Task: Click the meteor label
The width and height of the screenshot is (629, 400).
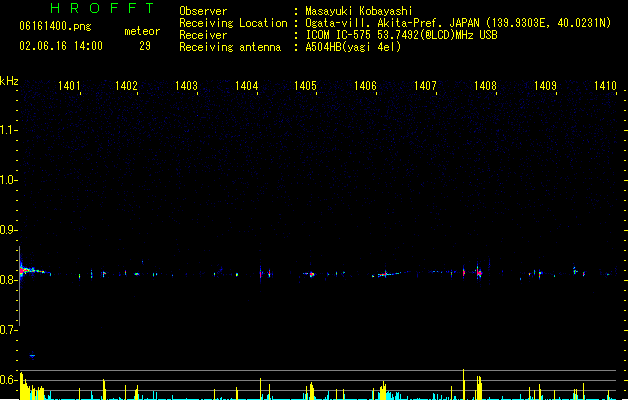Action: (x=142, y=31)
